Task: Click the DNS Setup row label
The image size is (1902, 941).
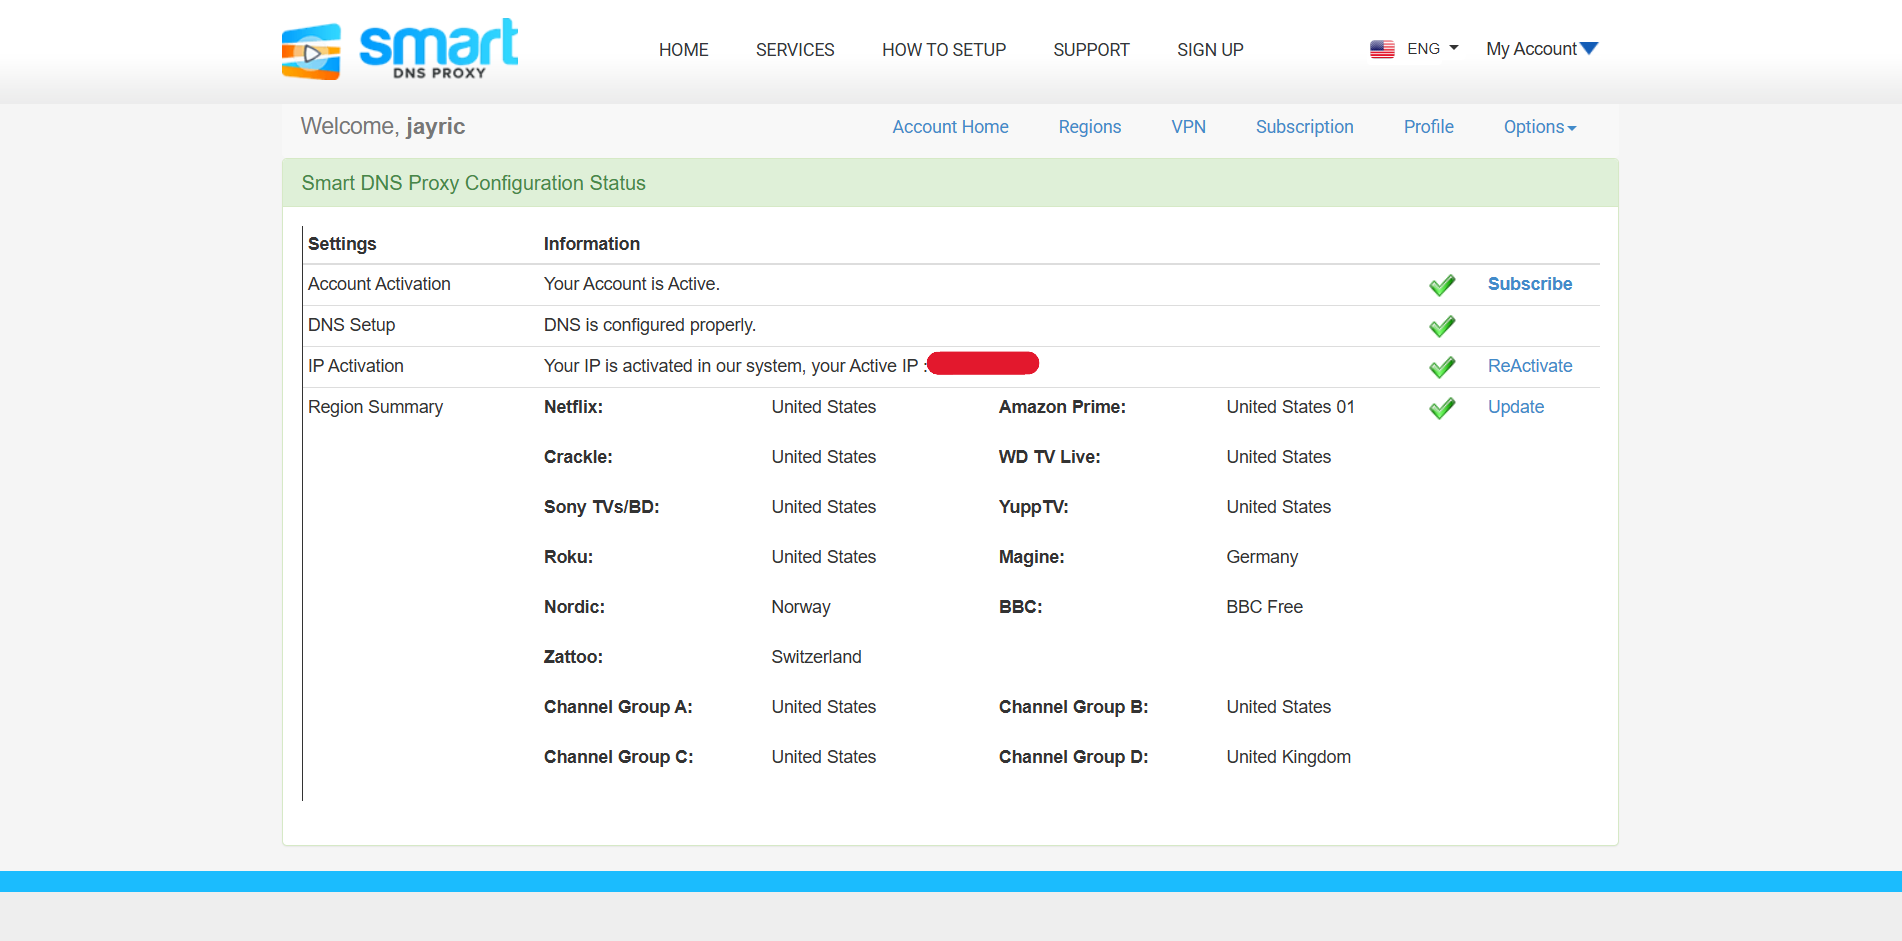Action: tap(351, 325)
